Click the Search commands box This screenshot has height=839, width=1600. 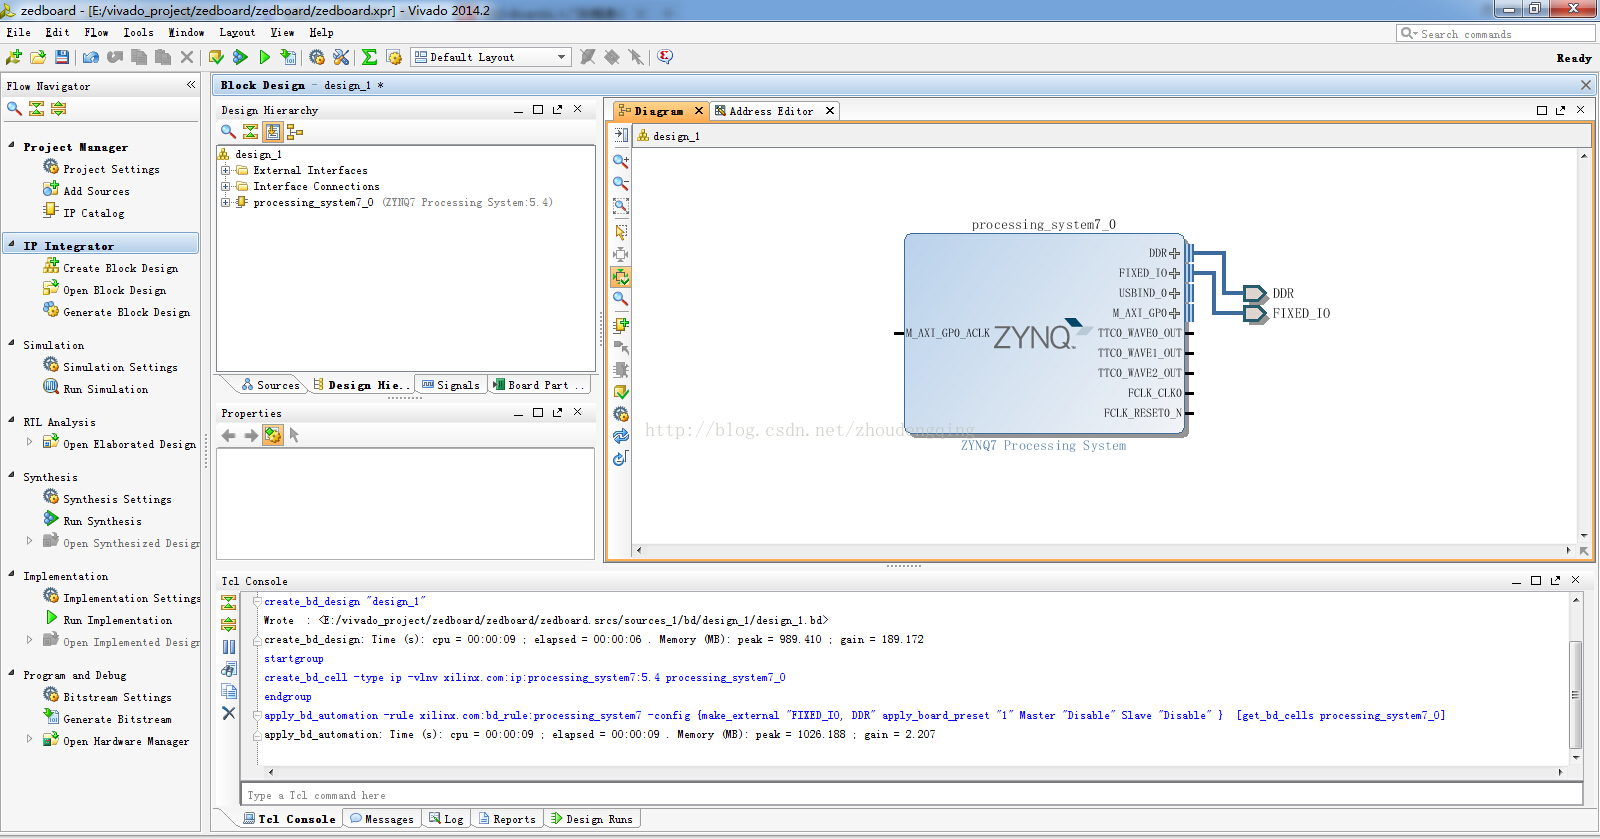click(x=1495, y=34)
